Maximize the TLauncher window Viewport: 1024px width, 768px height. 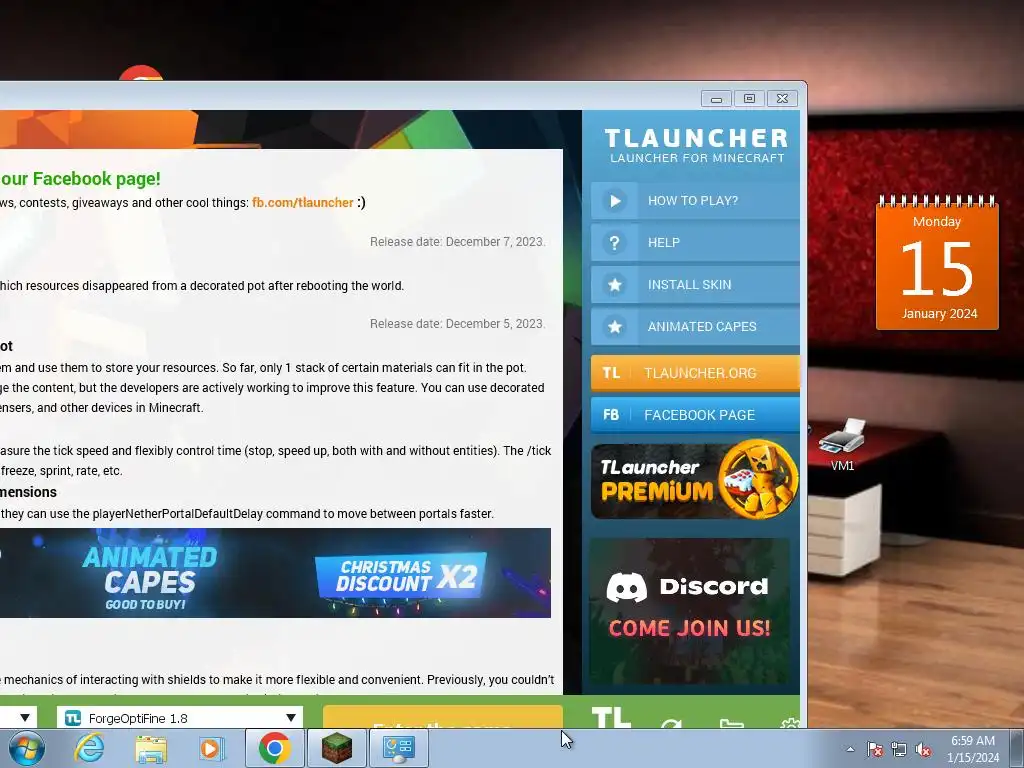749,99
